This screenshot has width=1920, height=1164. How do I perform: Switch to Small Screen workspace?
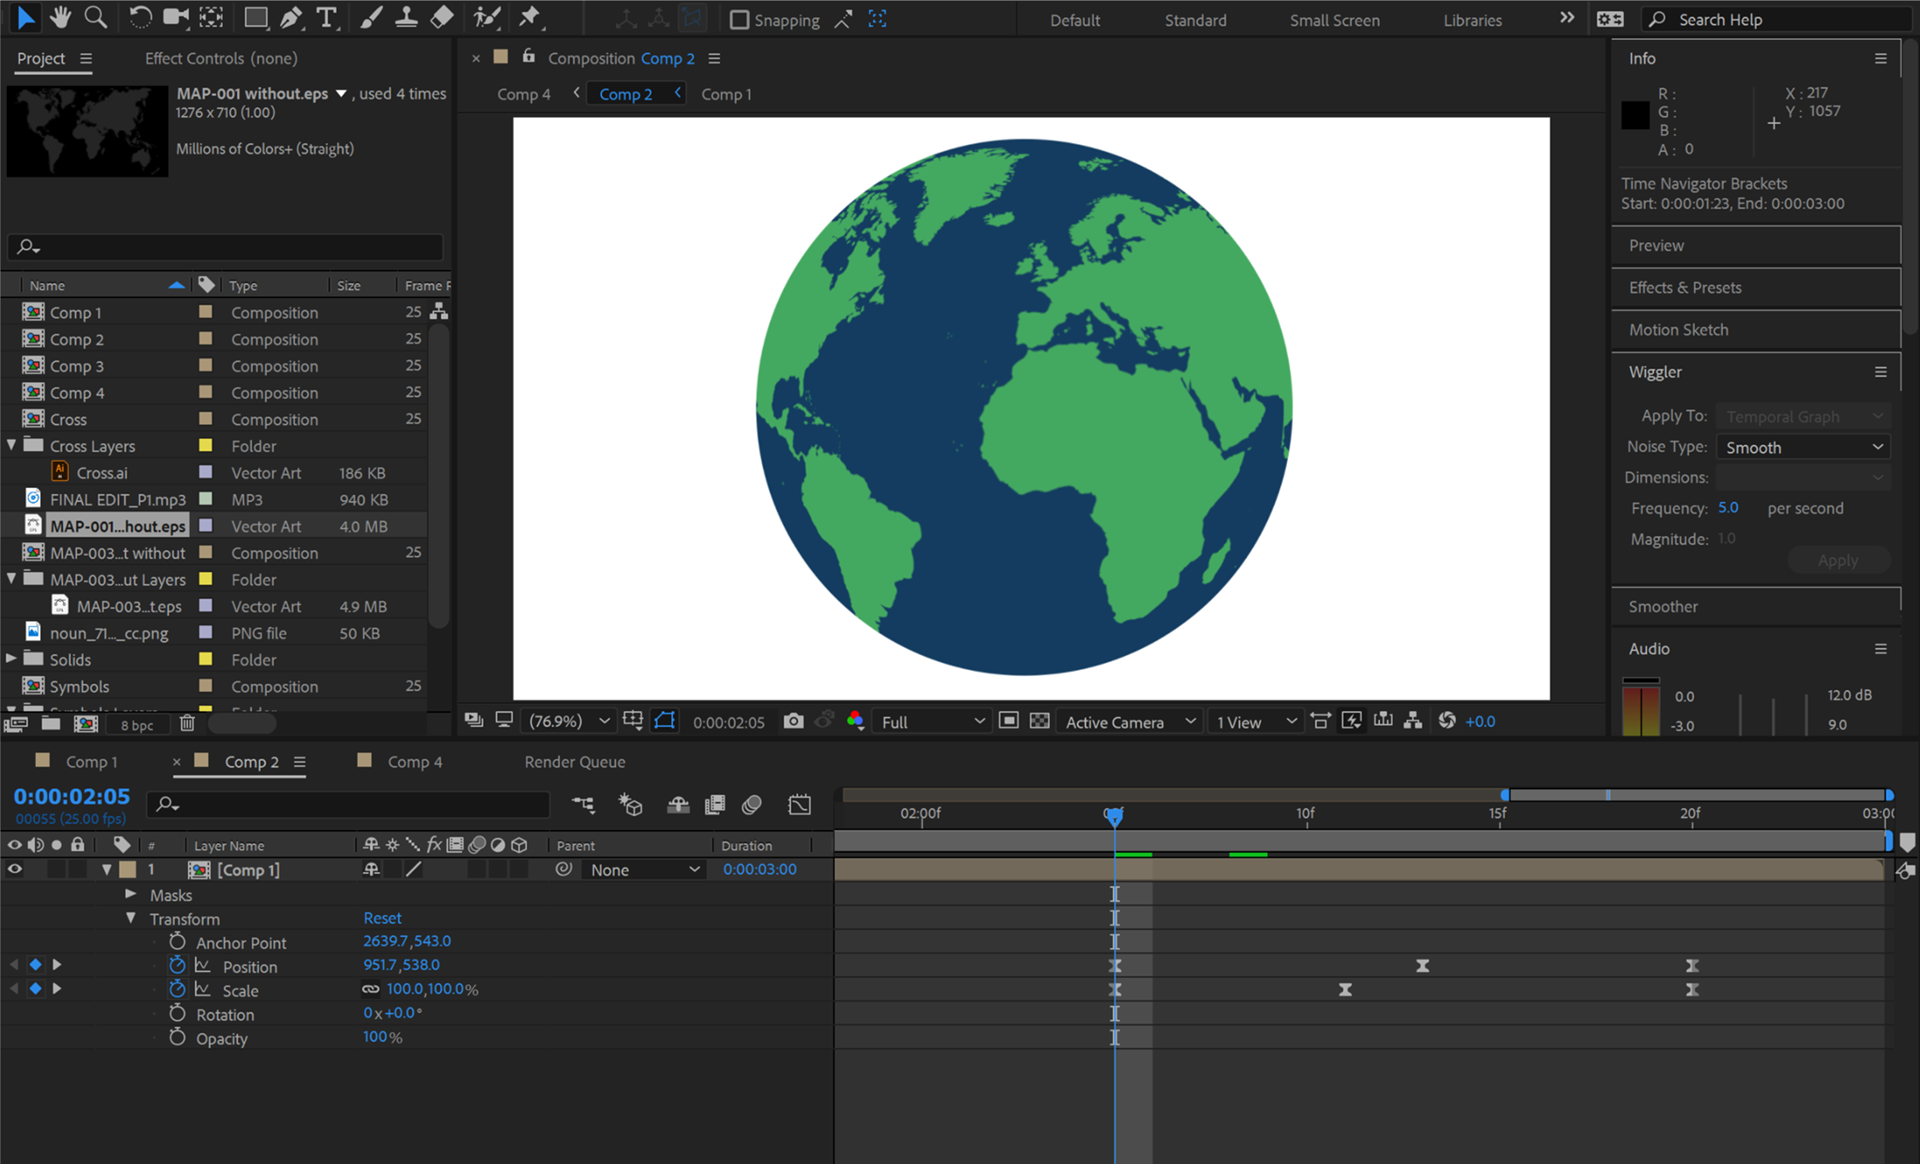click(x=1333, y=19)
